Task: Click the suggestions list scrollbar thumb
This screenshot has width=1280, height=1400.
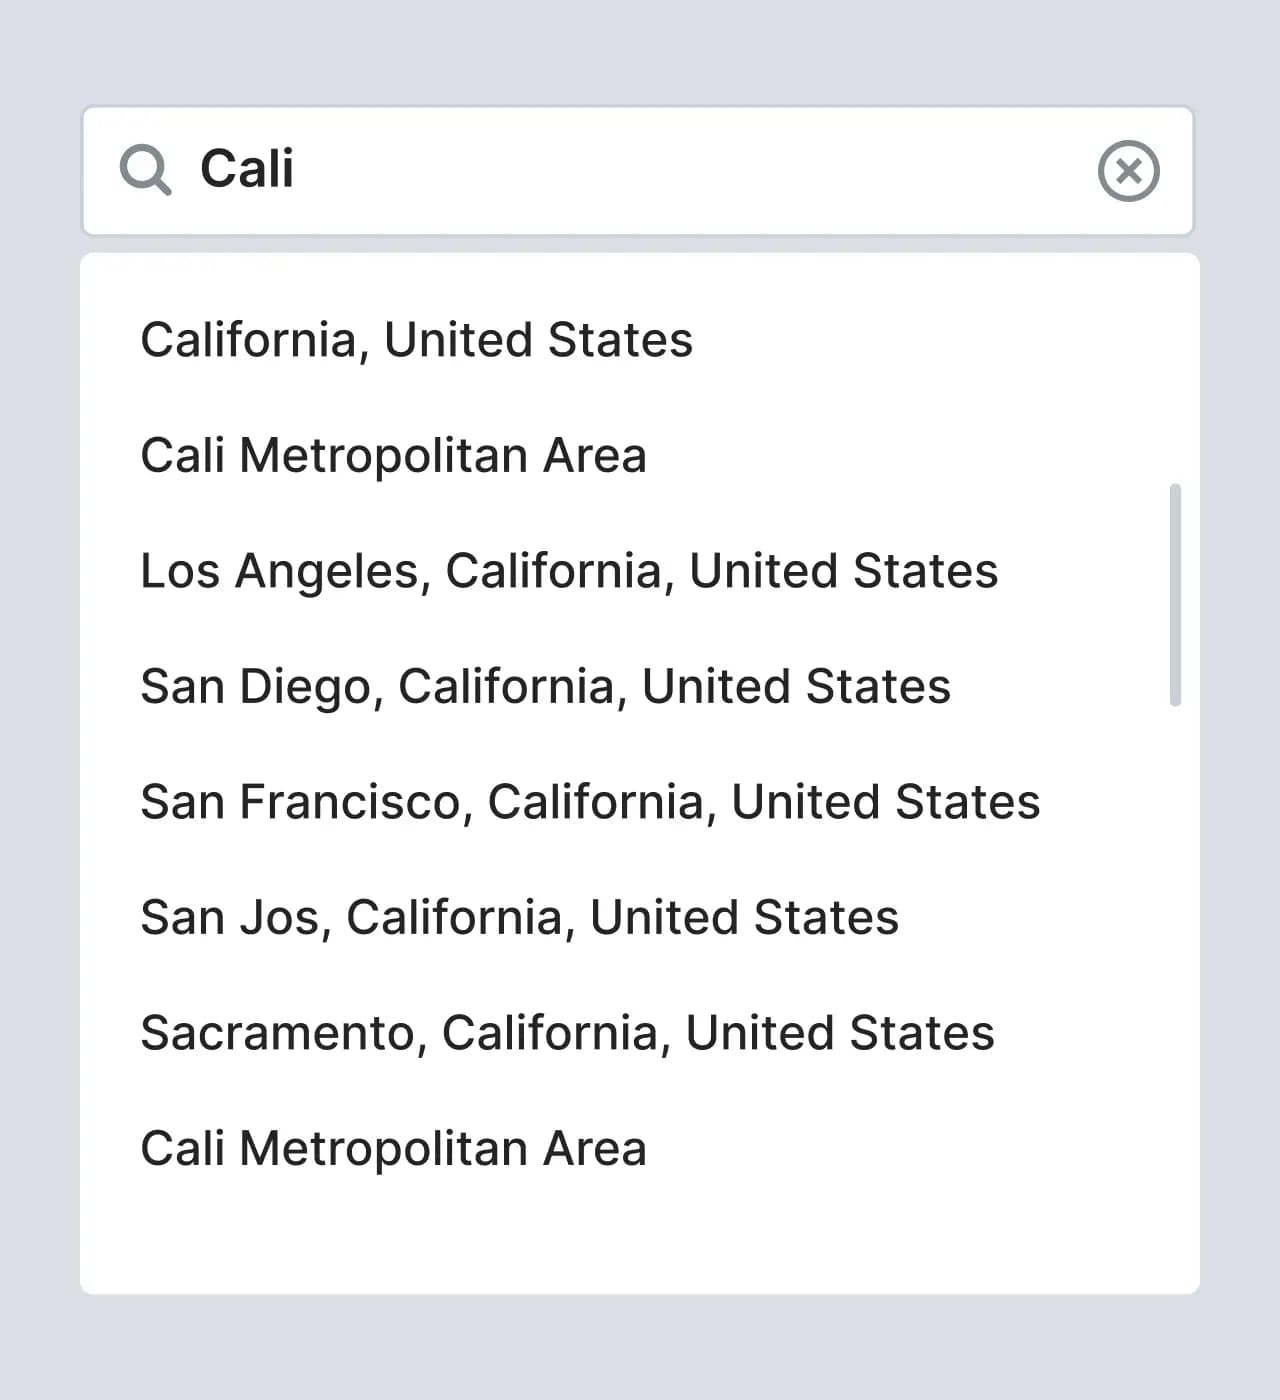Action: pos(1175,595)
